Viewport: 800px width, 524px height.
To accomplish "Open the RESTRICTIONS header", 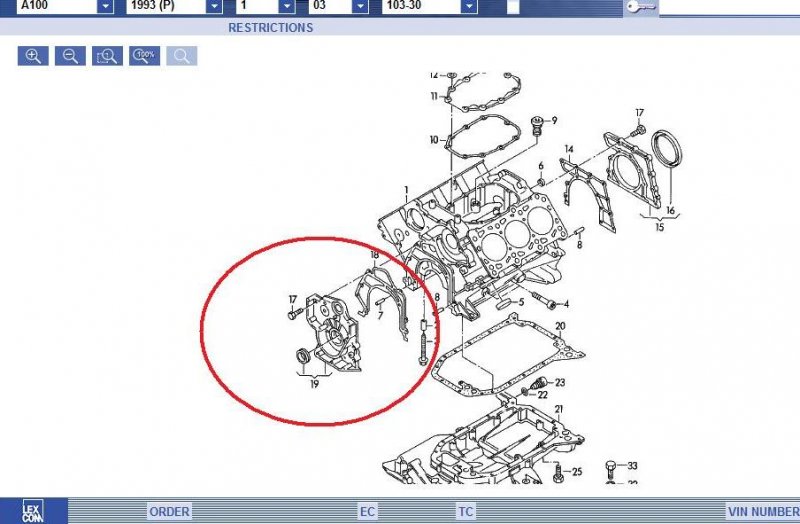I will click(270, 28).
